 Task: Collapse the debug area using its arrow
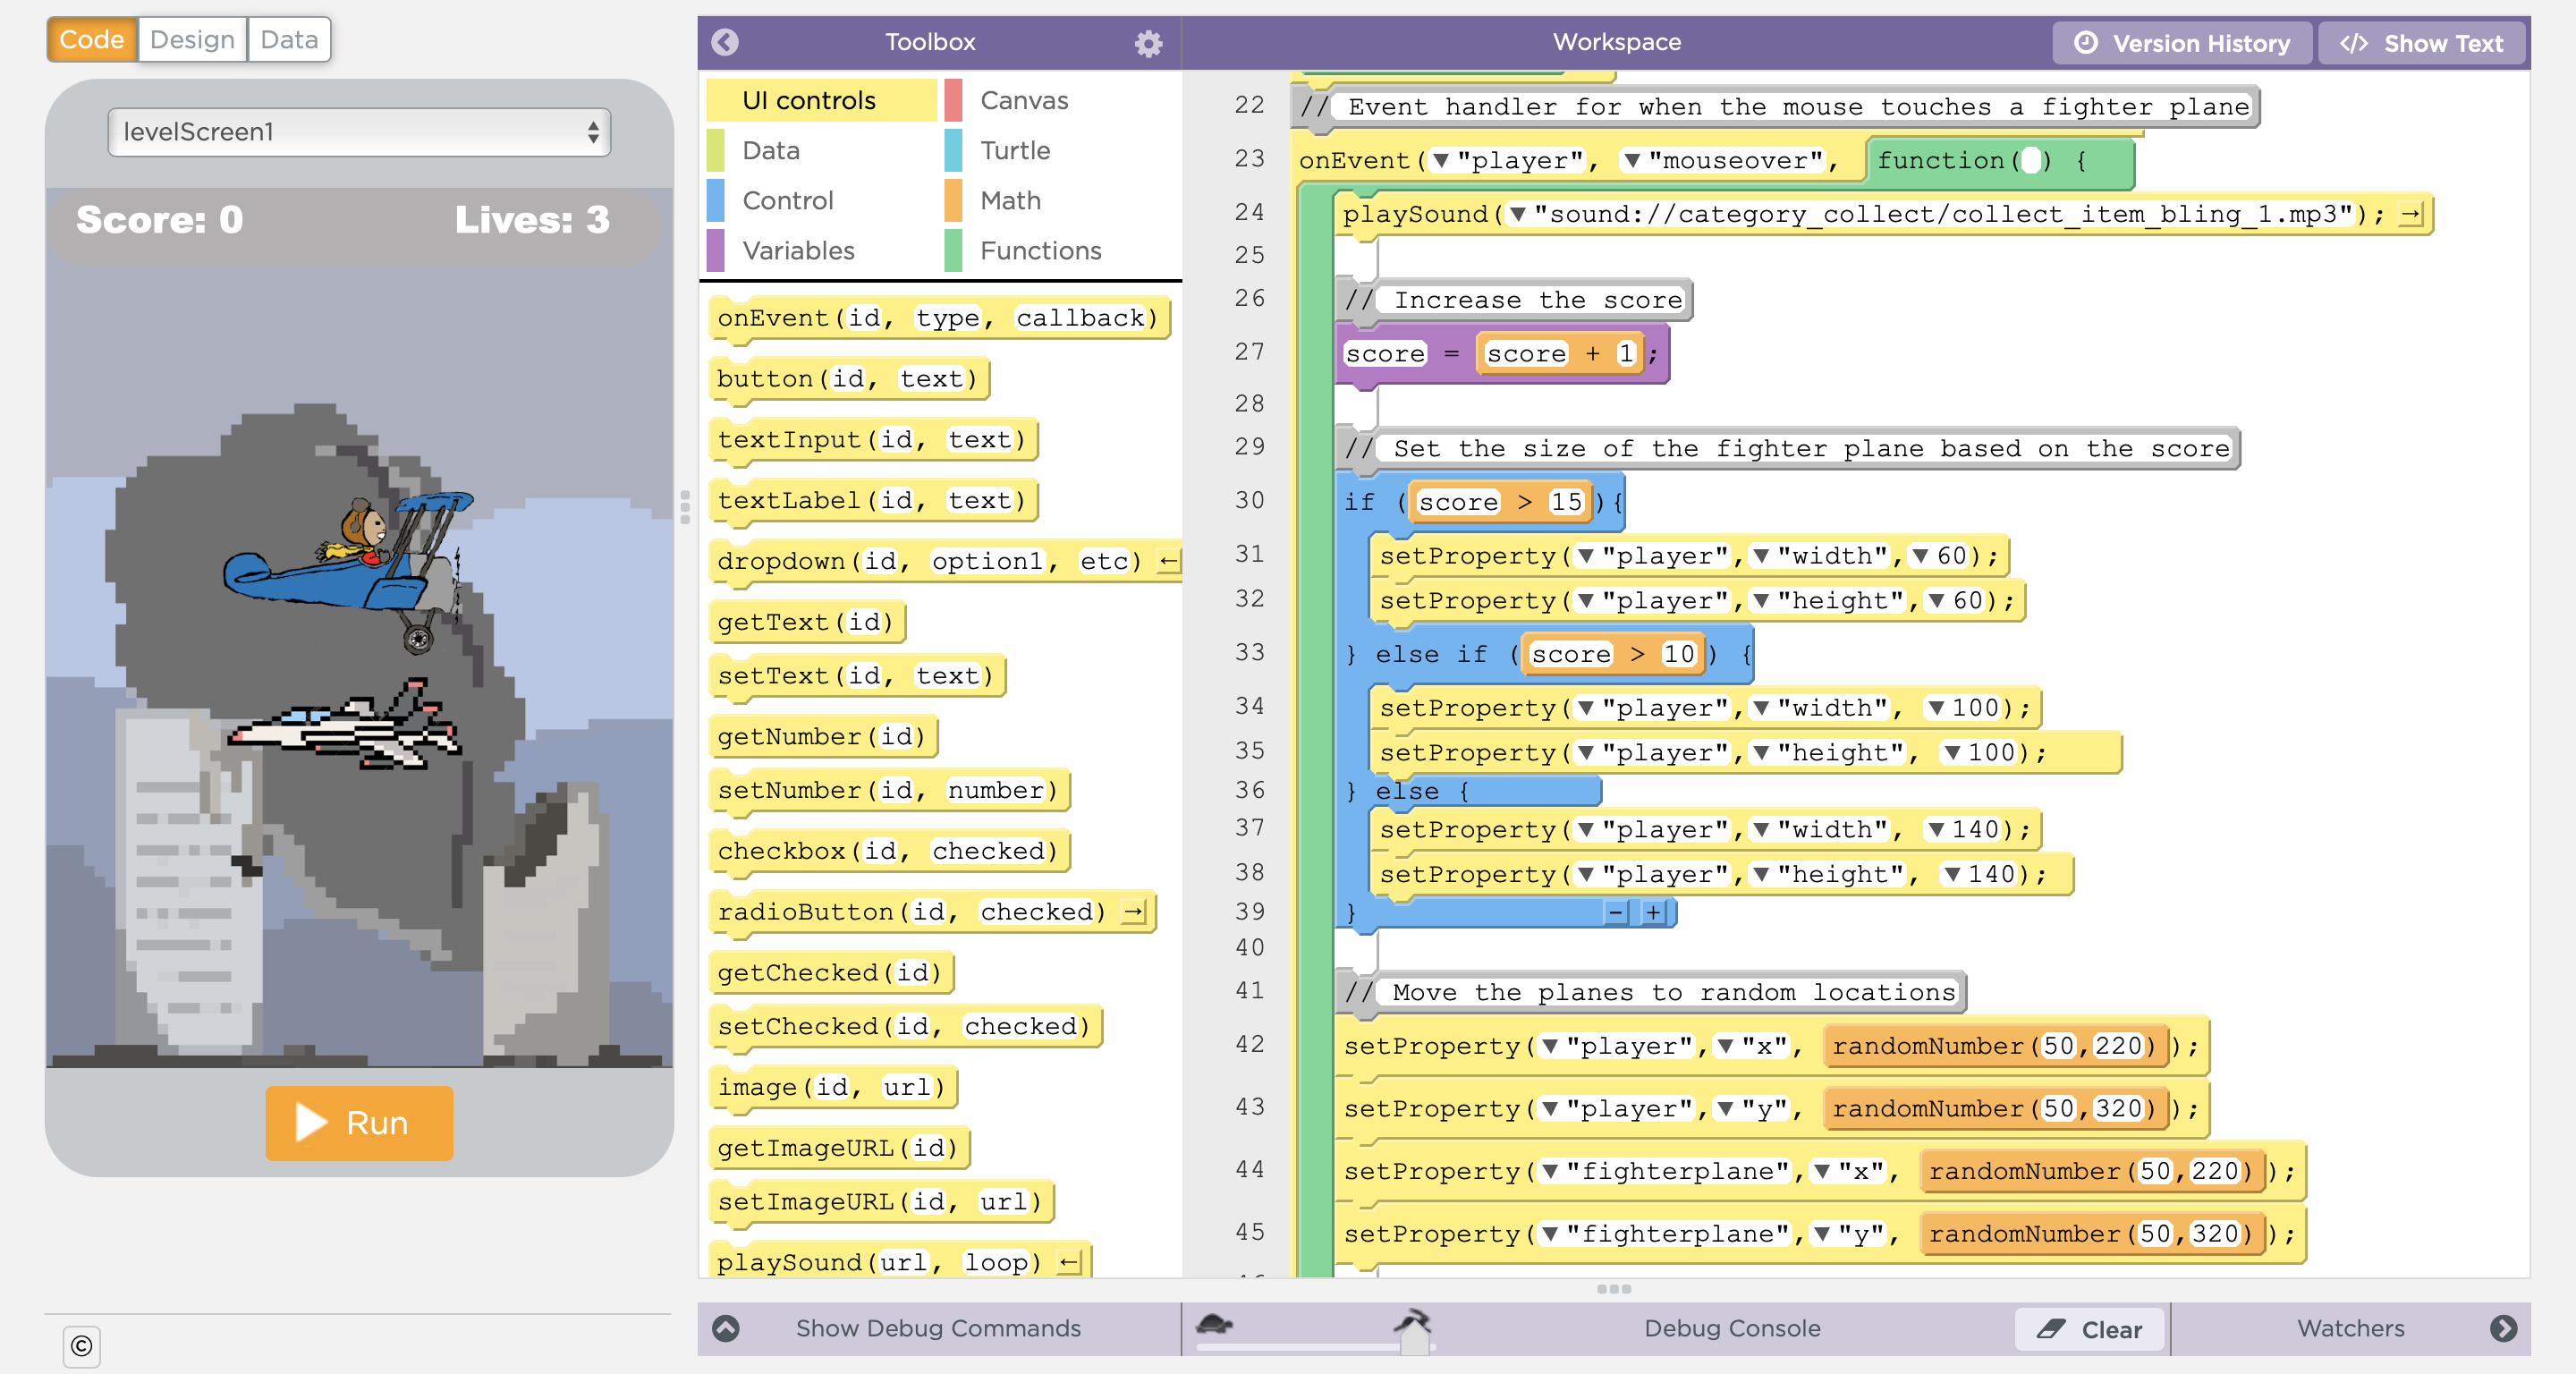point(725,1328)
